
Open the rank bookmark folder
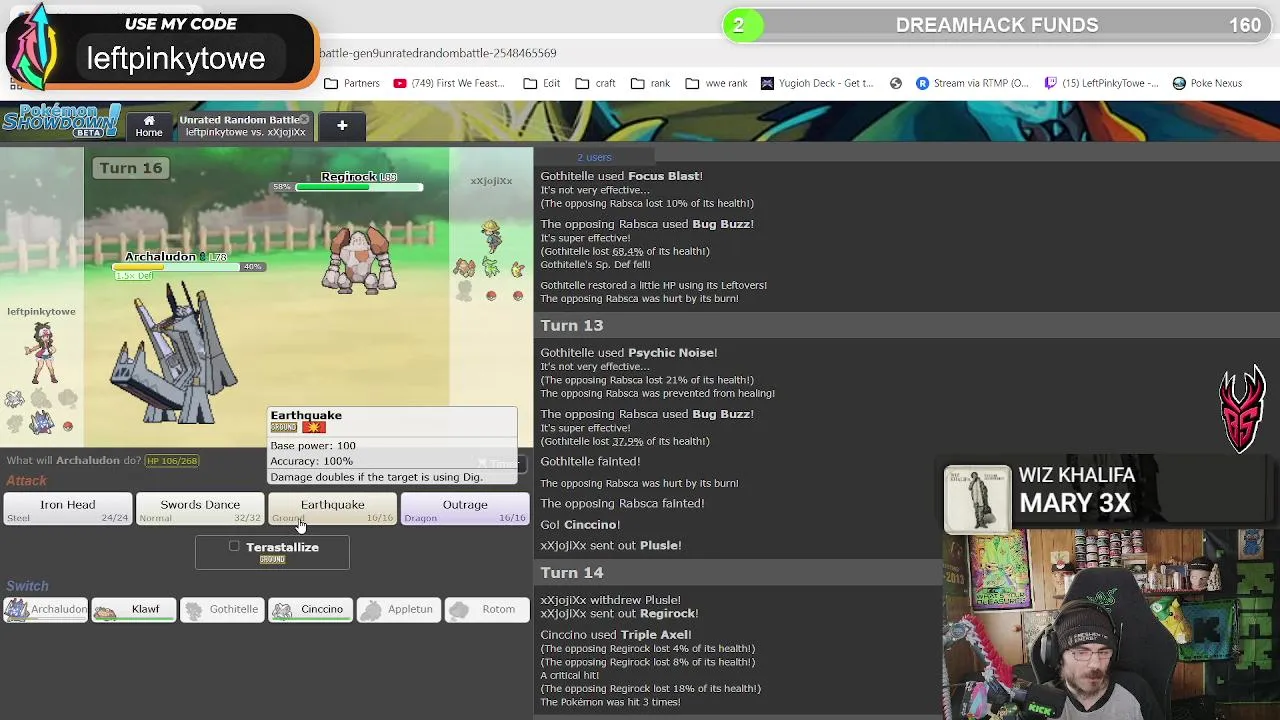[x=650, y=83]
